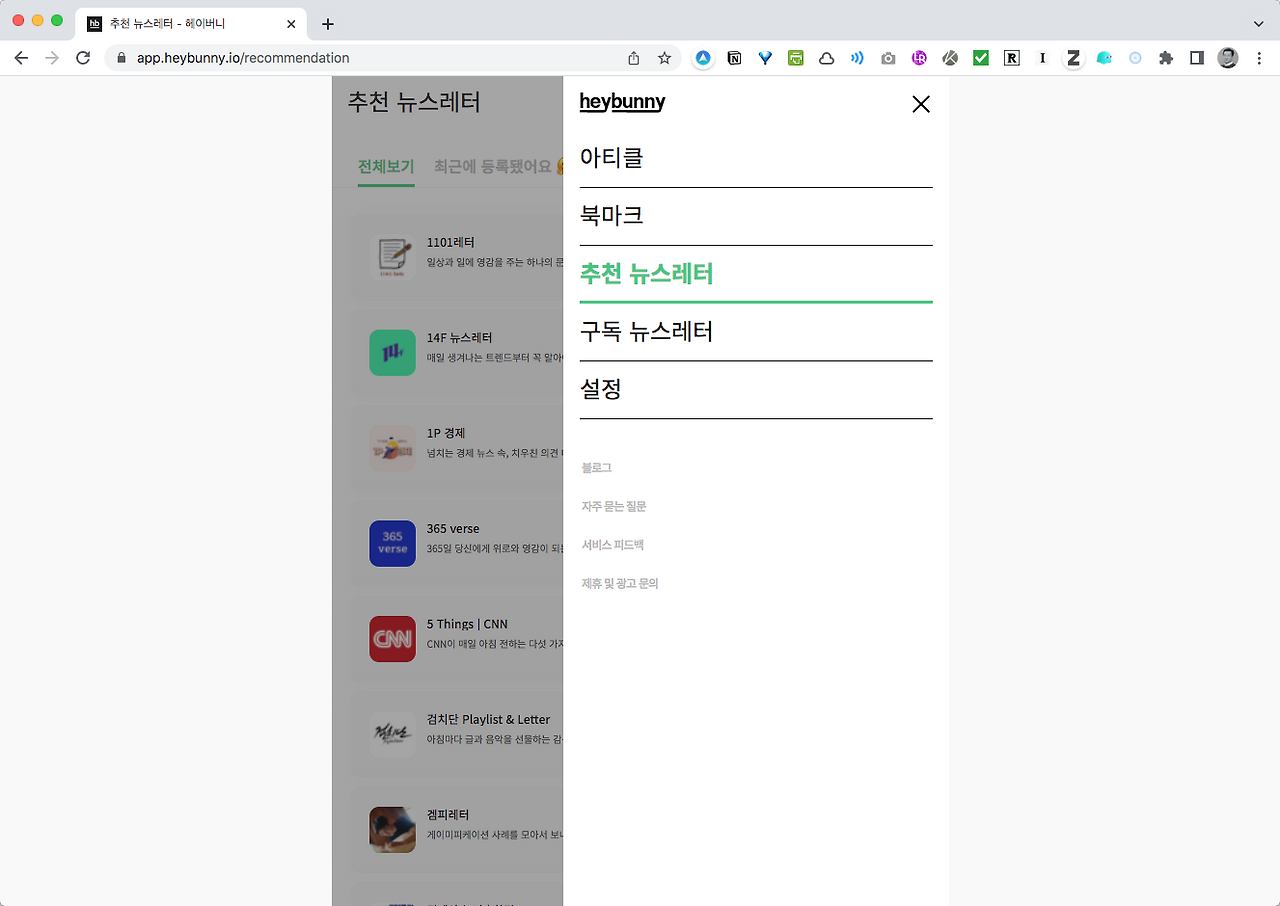Open the 설정 menu item
The width and height of the screenshot is (1280, 906).
point(756,390)
